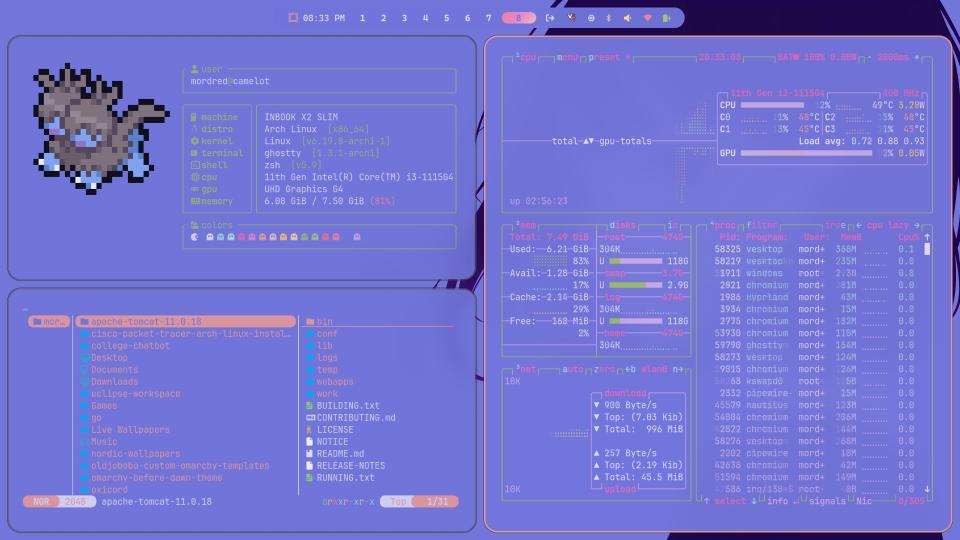Image resolution: width=960 pixels, height=540 pixels.
Task: Select the nordic-wallpapers folder
Action: pyautogui.click(x=130, y=454)
